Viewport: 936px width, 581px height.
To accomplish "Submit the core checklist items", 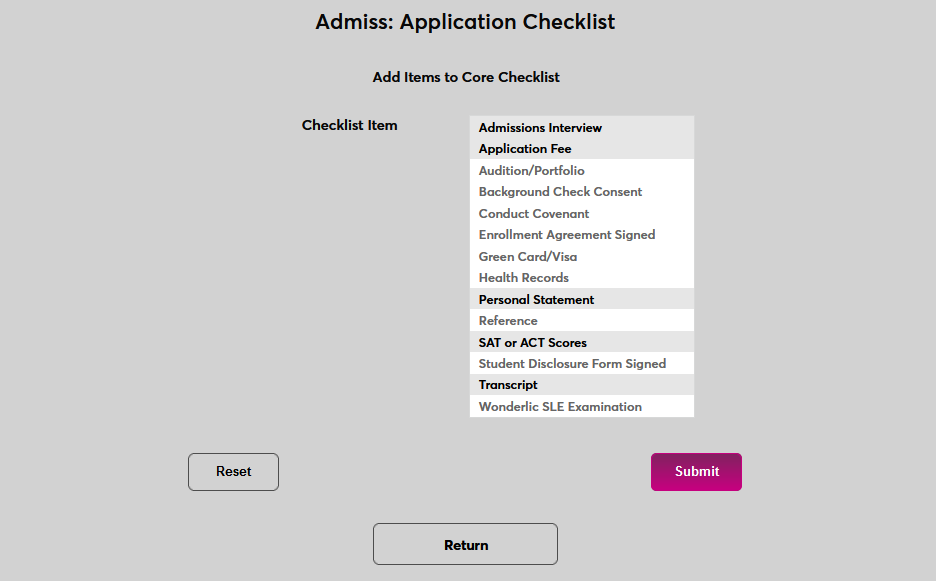I will 696,471.
